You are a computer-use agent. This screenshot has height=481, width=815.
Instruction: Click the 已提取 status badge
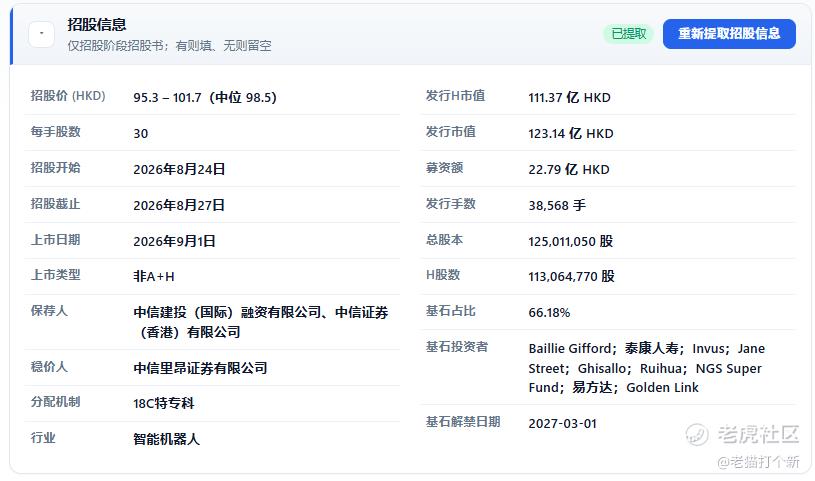pyautogui.click(x=628, y=34)
